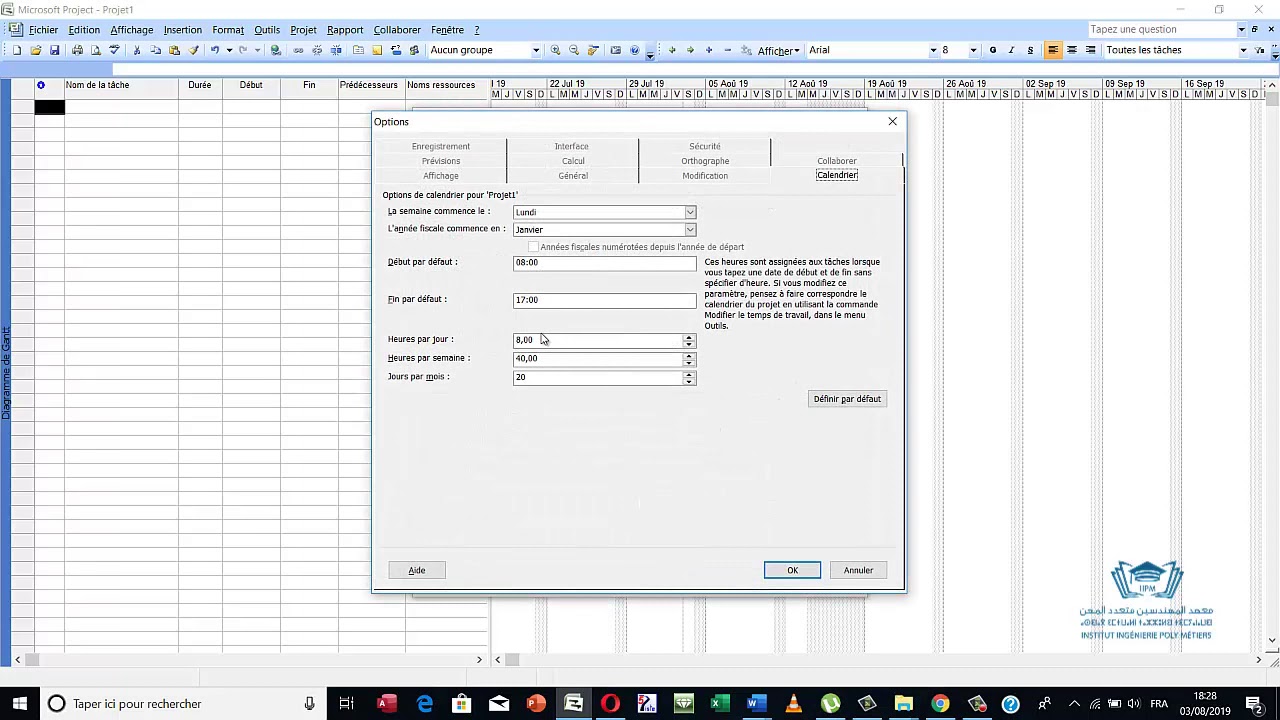Open the Arial font dropdown

933,50
